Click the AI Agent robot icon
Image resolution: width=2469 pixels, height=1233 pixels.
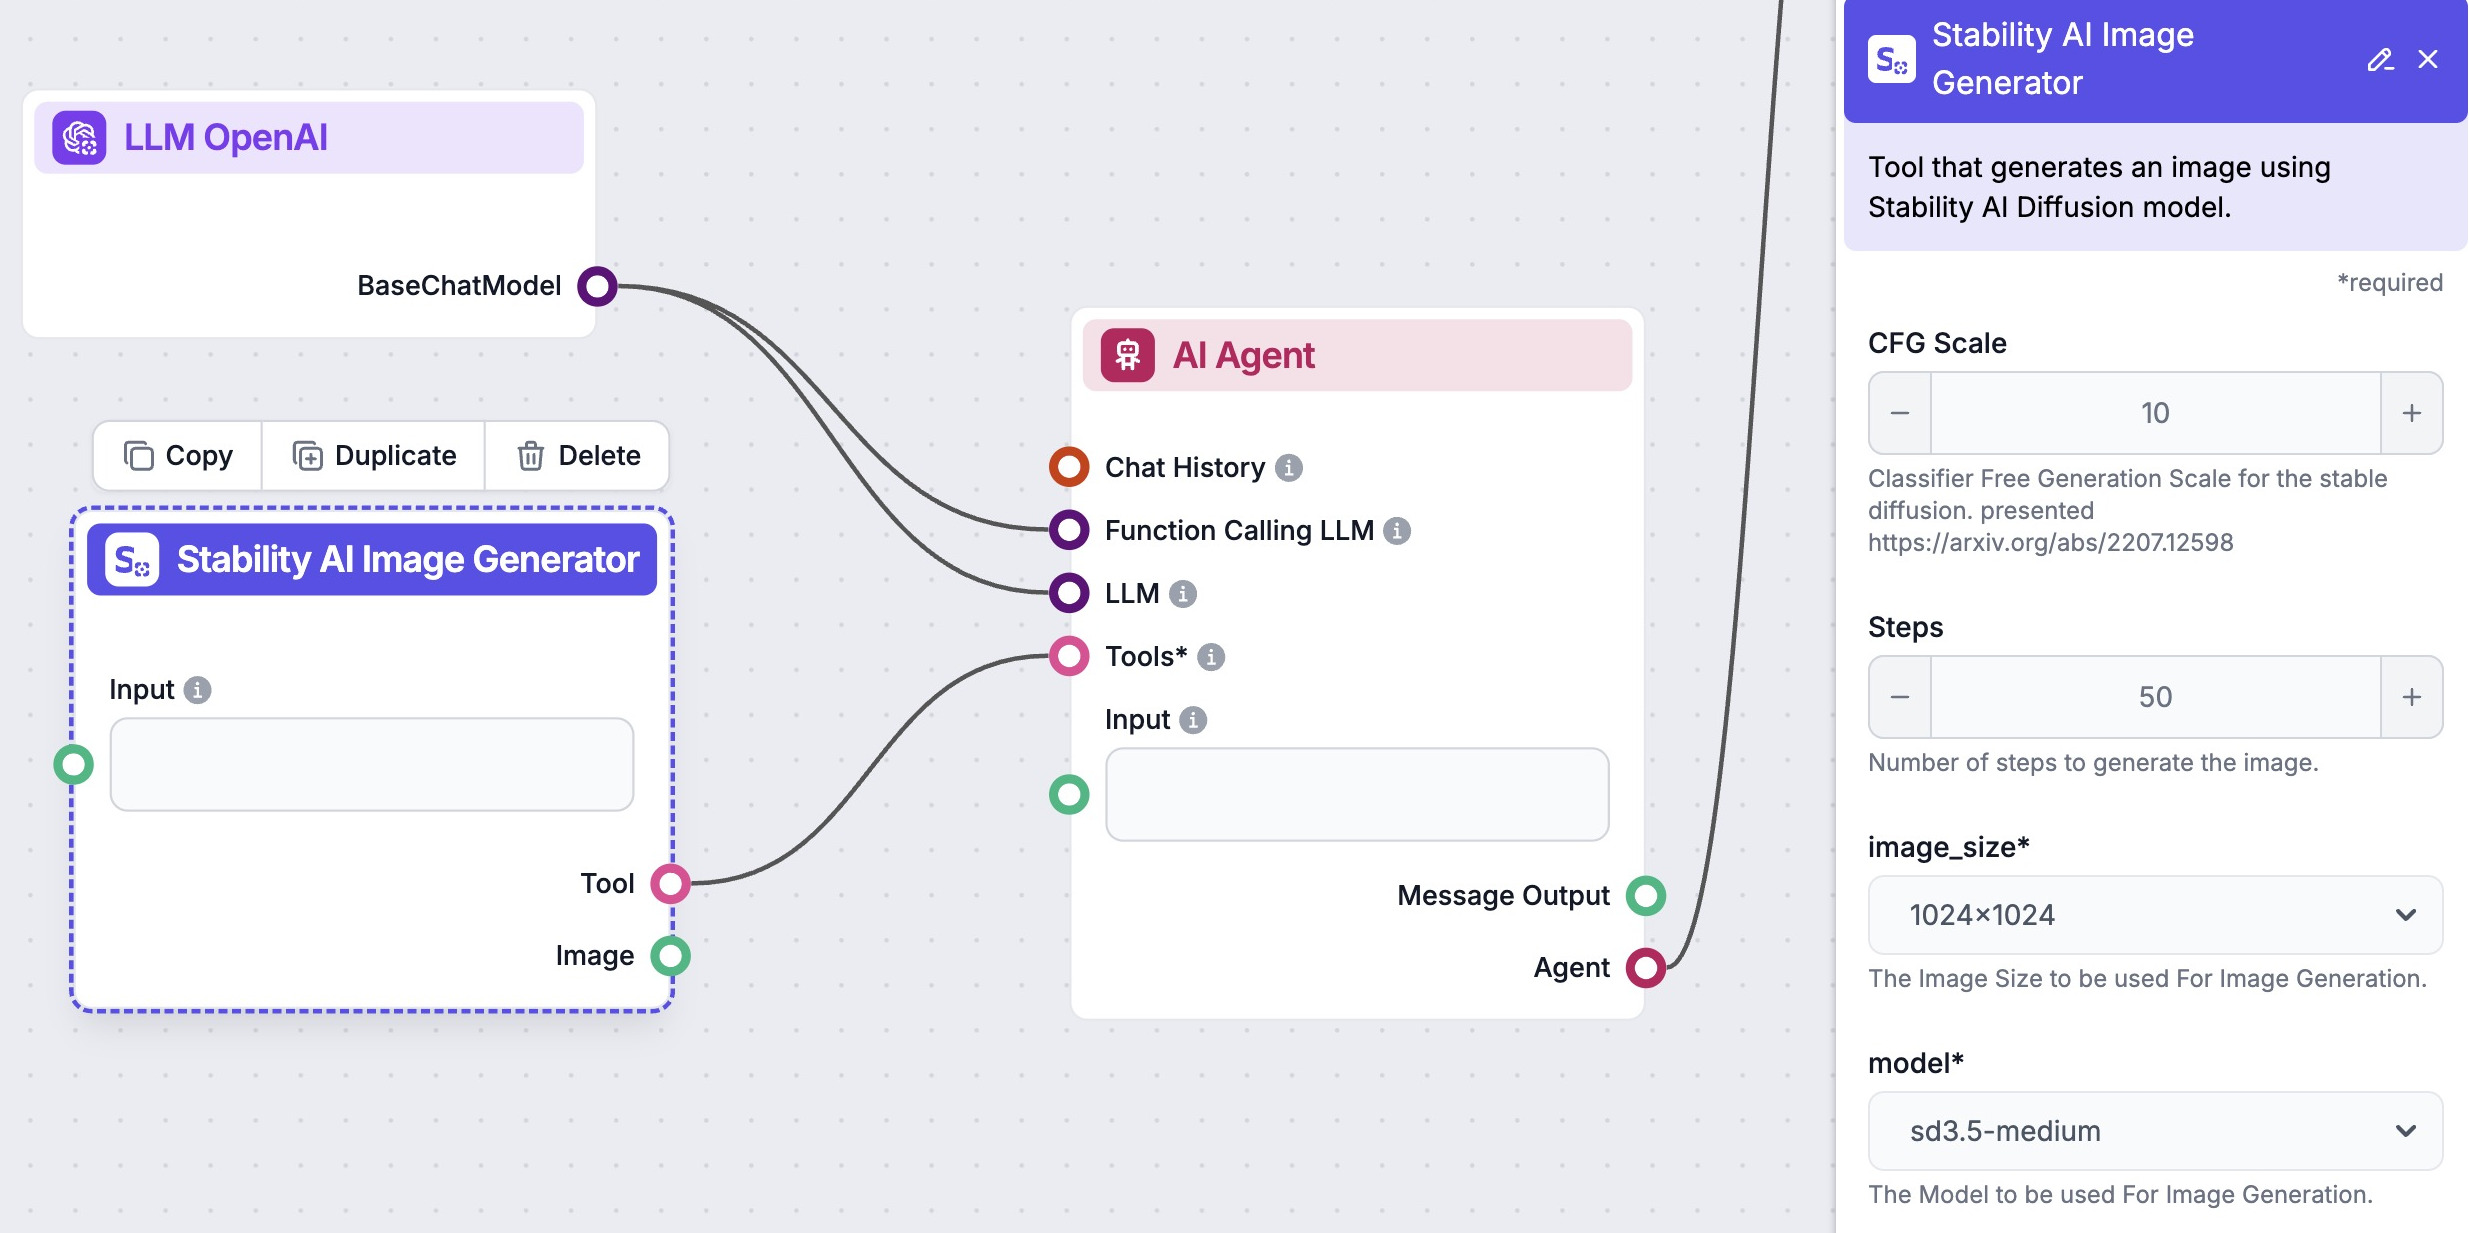pyautogui.click(x=1127, y=355)
